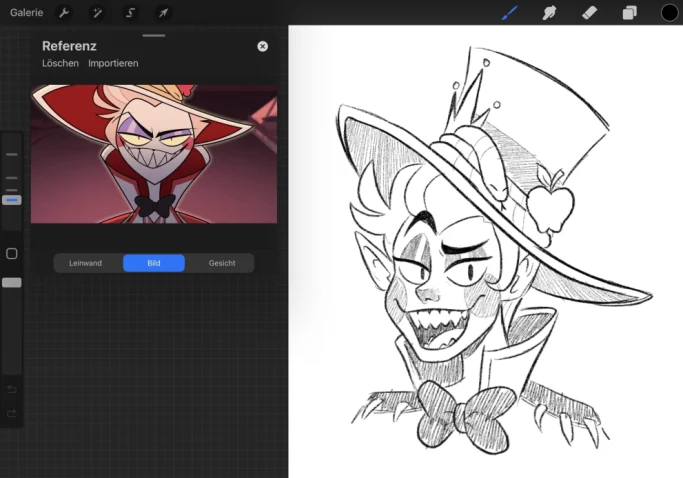Select the Bild reference tab
683x478 pixels.
(x=154, y=263)
